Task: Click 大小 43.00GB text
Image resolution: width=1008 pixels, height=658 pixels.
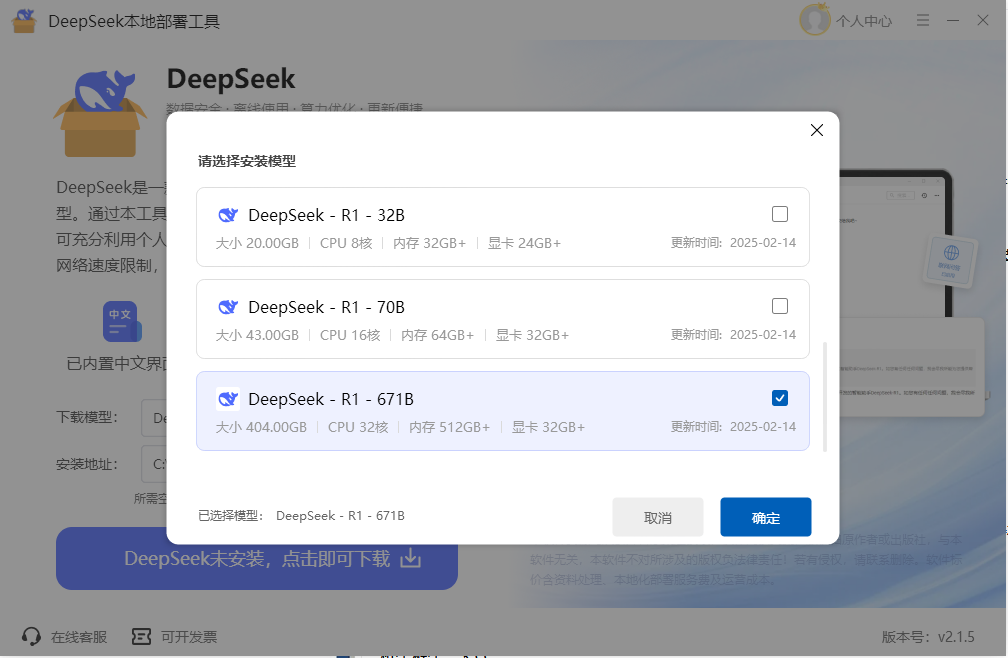Action: pos(257,335)
